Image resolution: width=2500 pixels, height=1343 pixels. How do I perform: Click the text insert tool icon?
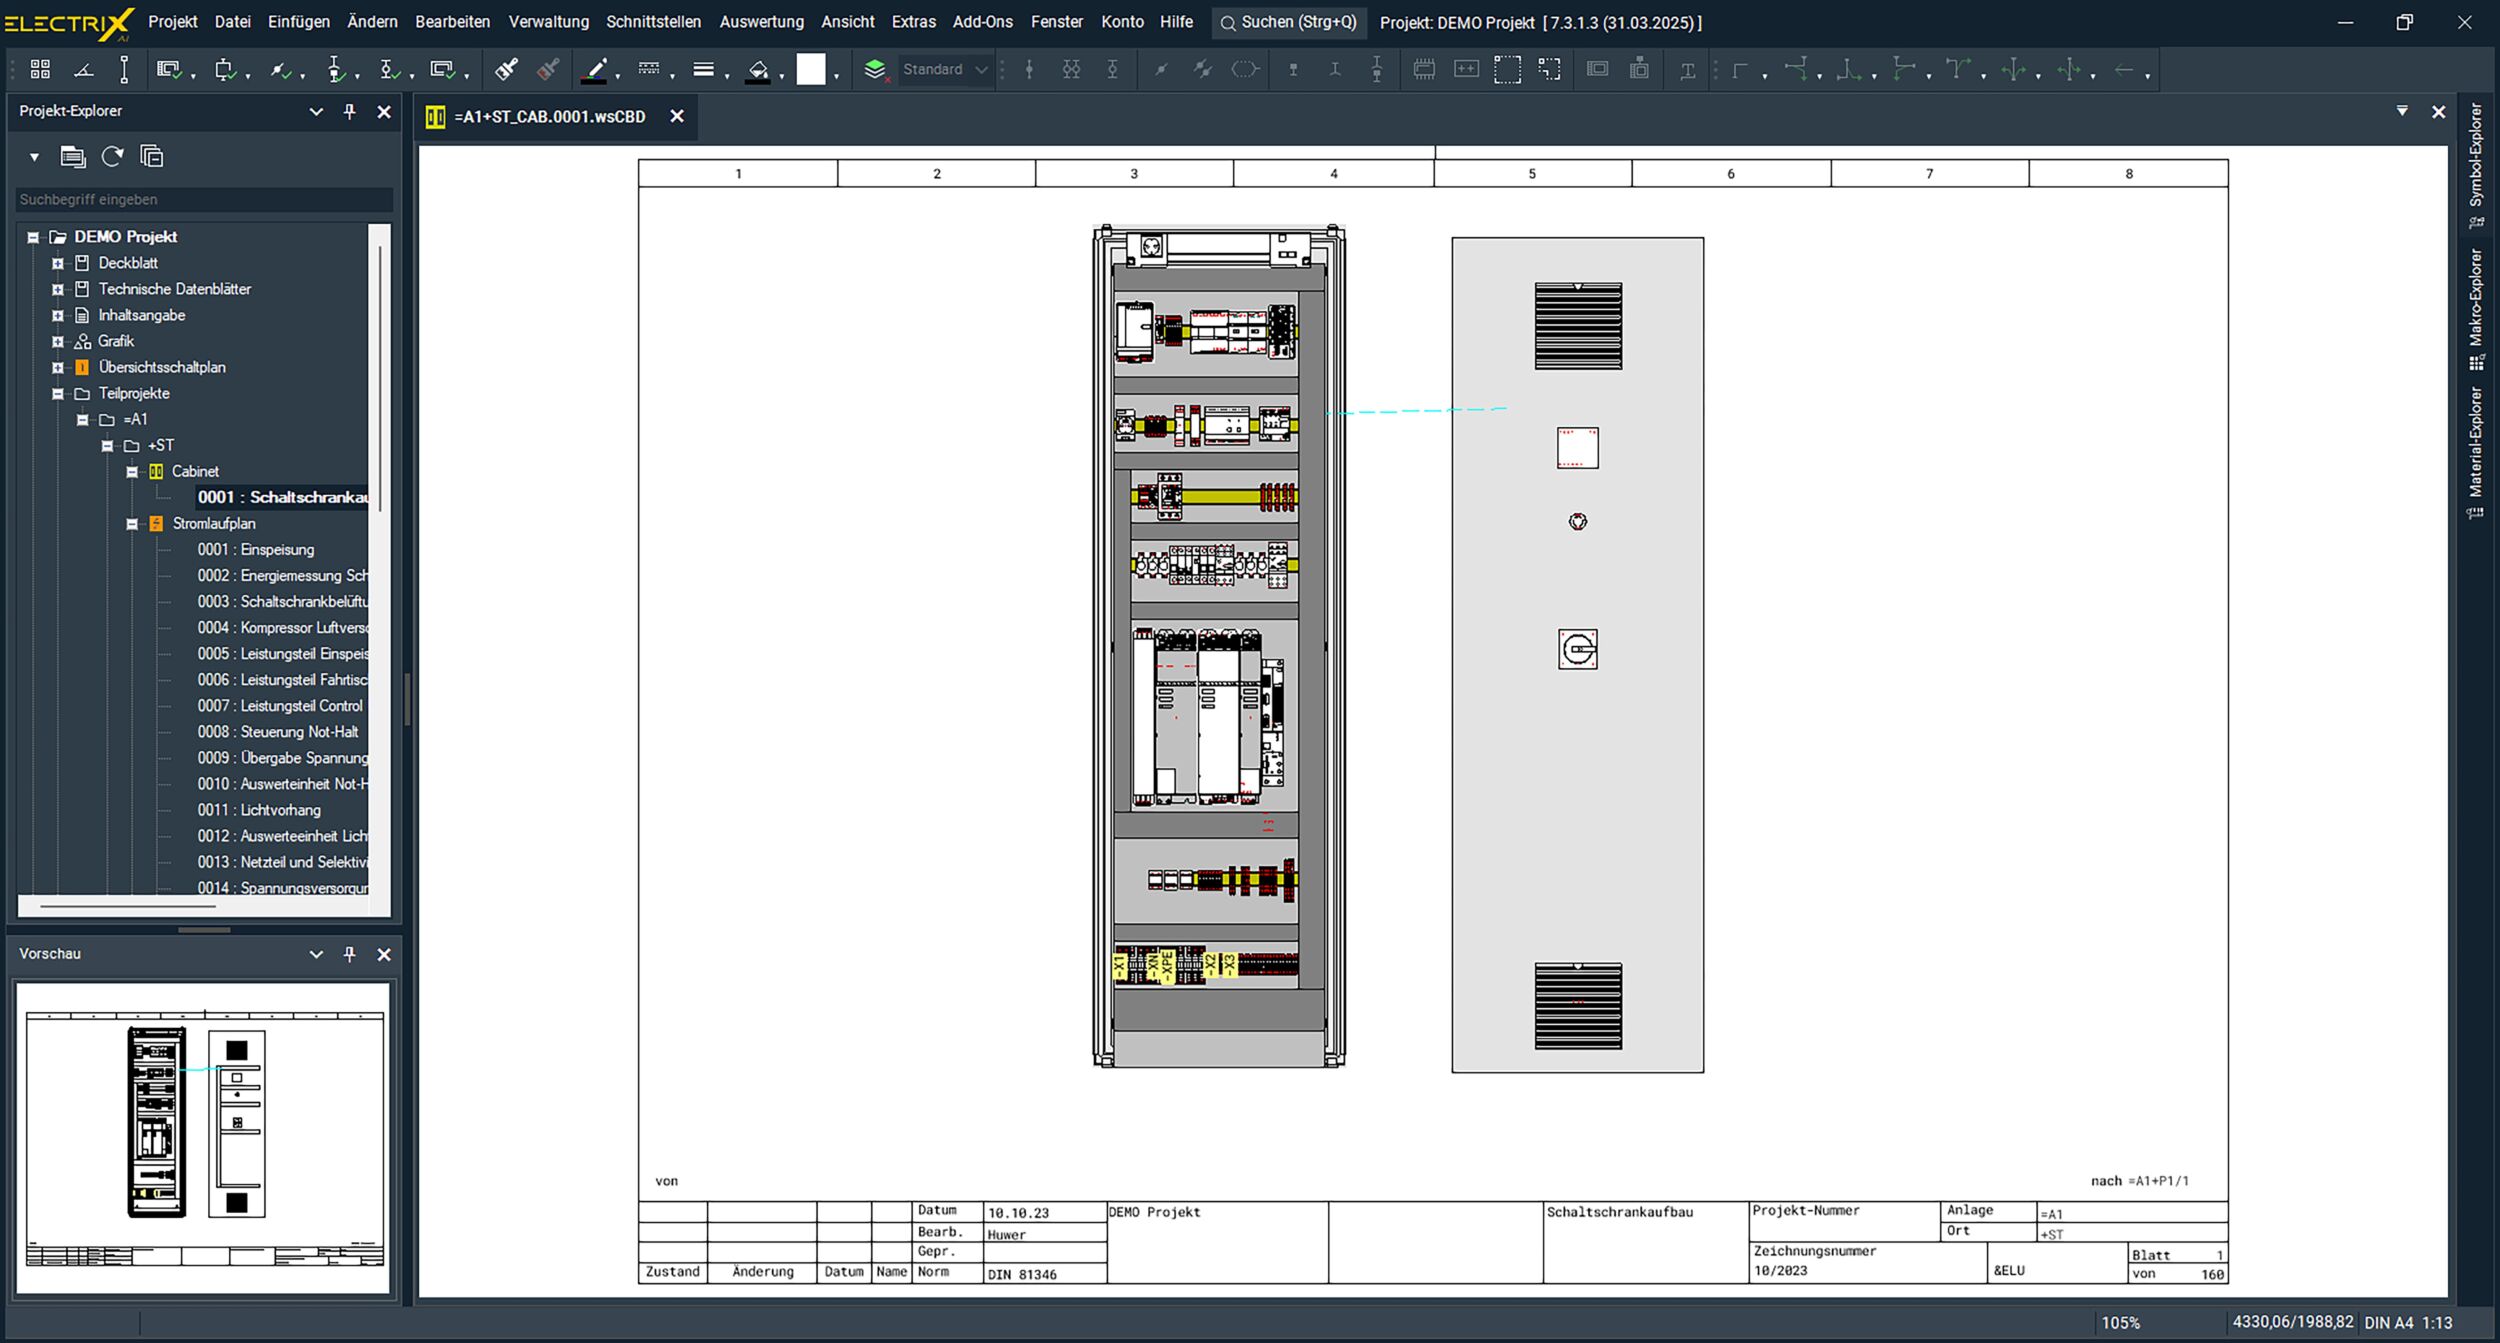(1687, 70)
